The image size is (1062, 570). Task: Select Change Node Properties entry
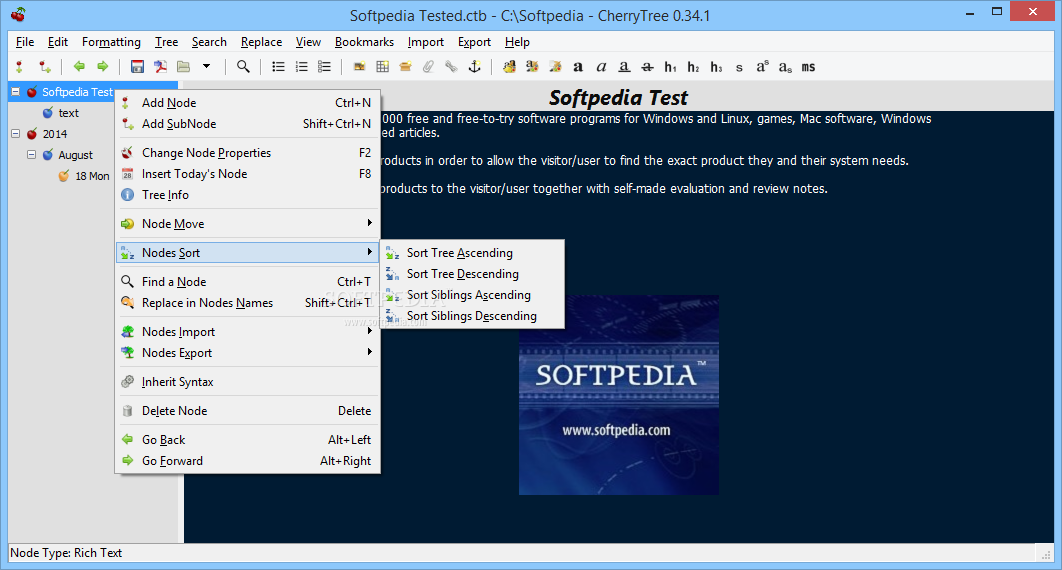(248, 153)
